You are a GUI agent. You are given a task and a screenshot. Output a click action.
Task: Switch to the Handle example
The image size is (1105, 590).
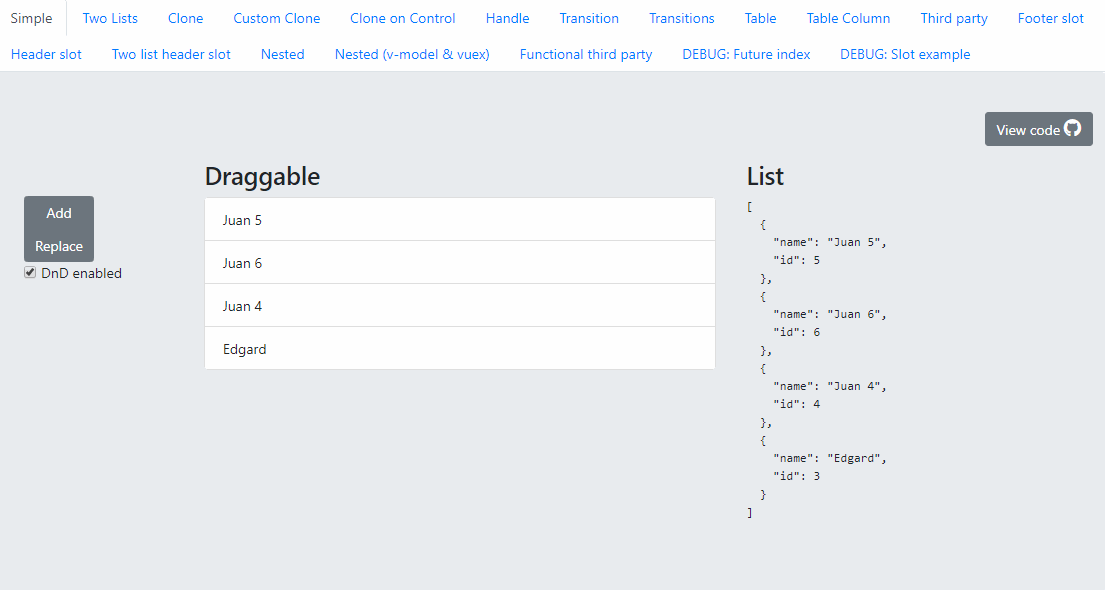pyautogui.click(x=507, y=18)
